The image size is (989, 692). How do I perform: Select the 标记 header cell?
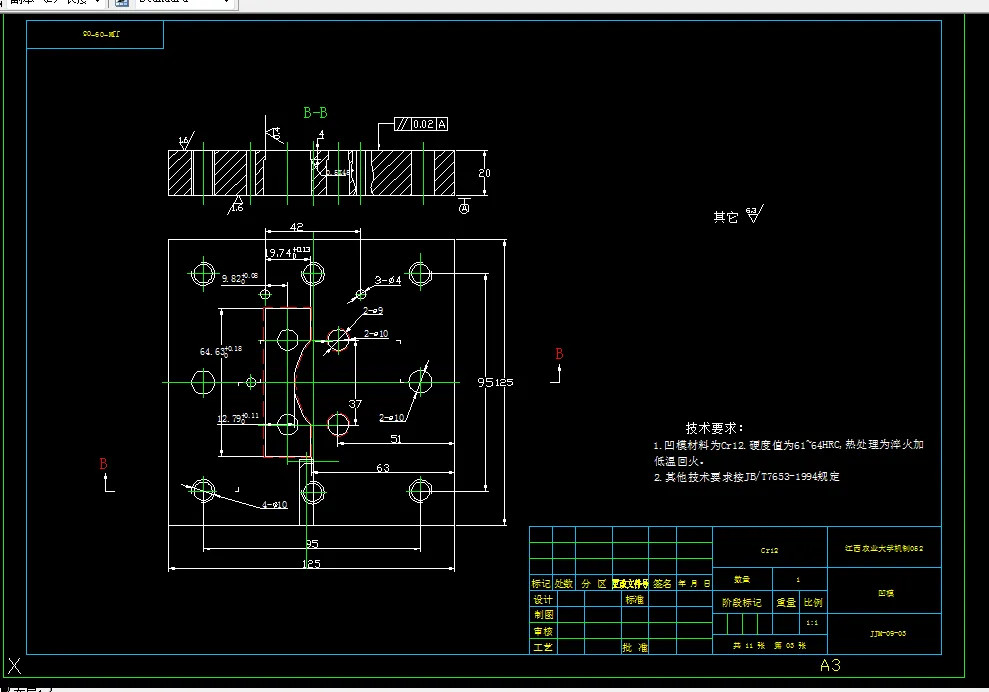541,584
